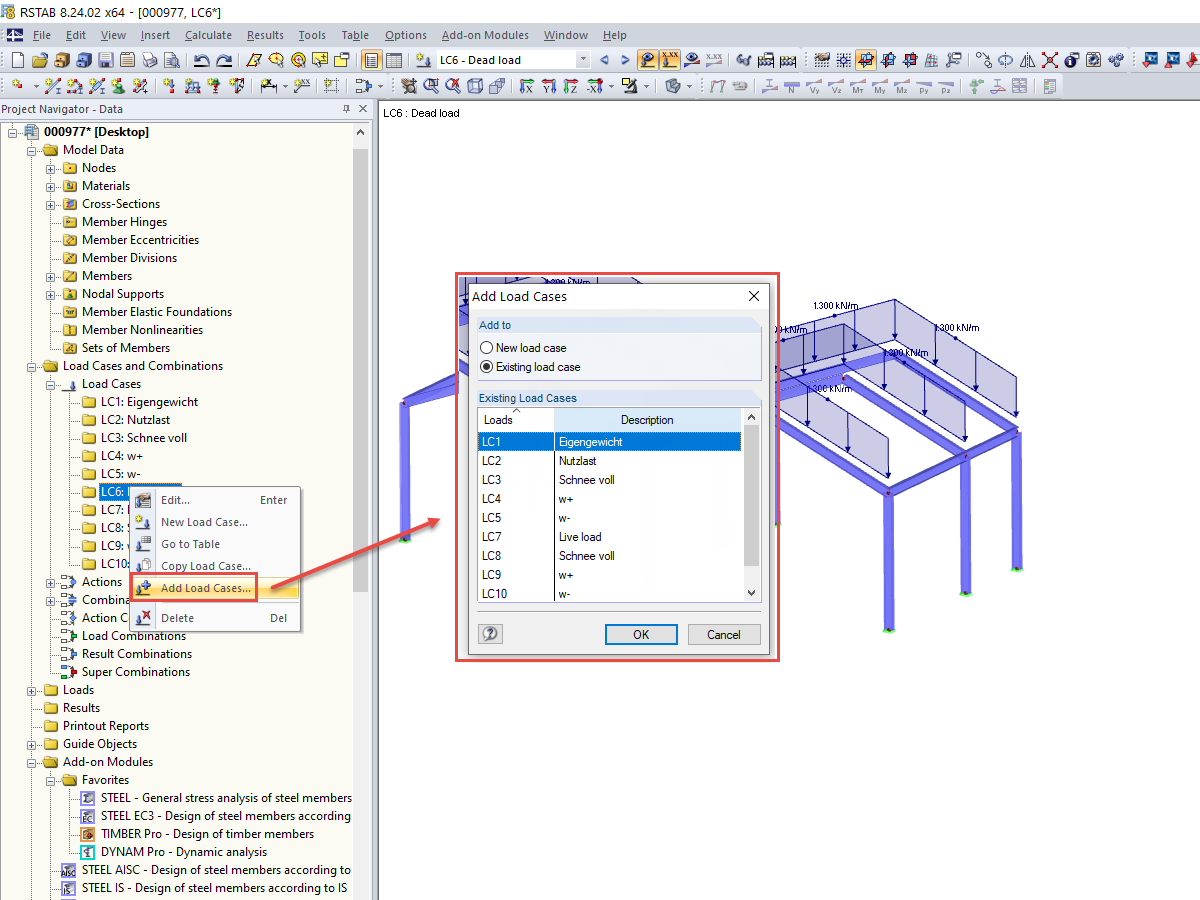Show shear force Vy diagram icon
This screenshot has width=1200, height=900.
tap(814, 86)
